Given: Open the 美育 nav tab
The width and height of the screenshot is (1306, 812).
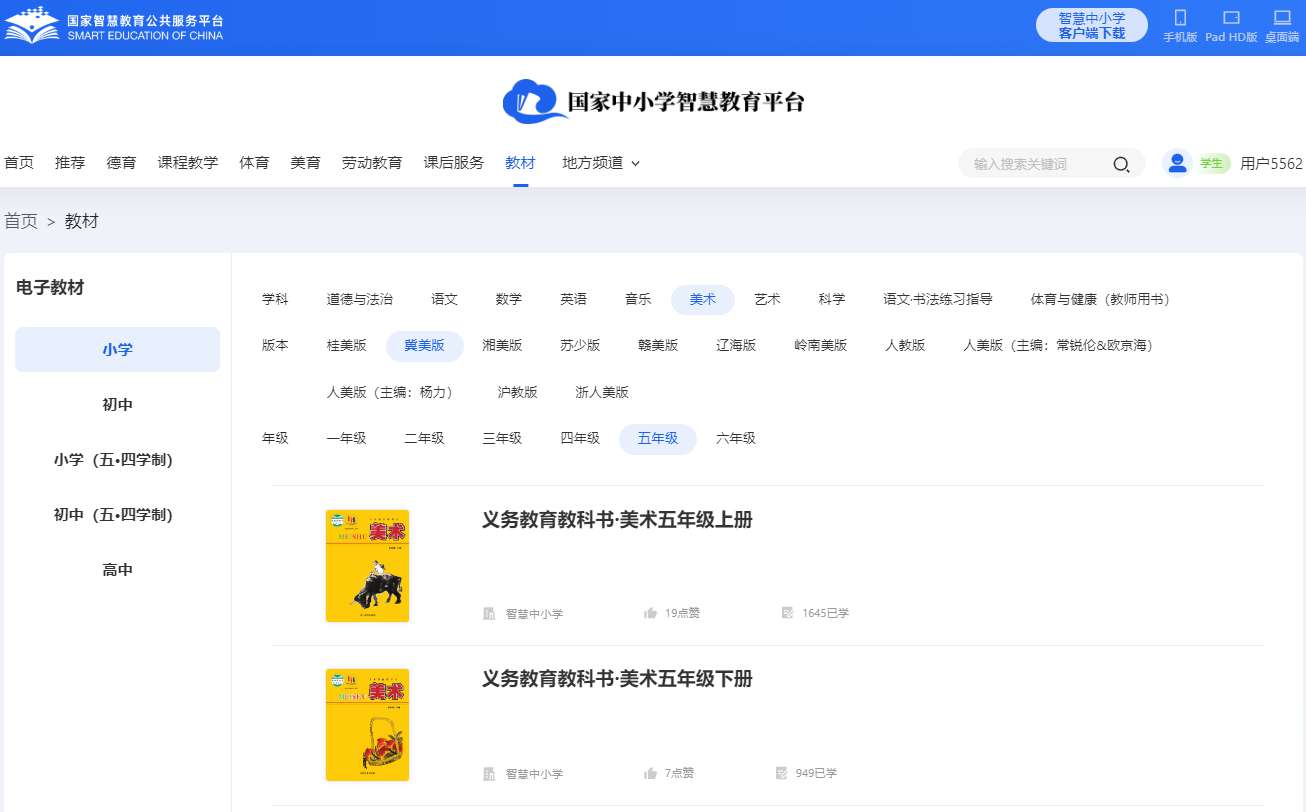Looking at the screenshot, I should point(305,163).
